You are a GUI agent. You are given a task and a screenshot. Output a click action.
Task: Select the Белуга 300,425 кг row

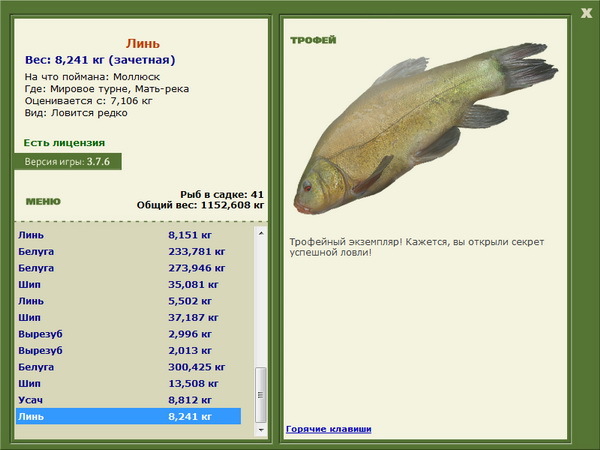[129, 367]
